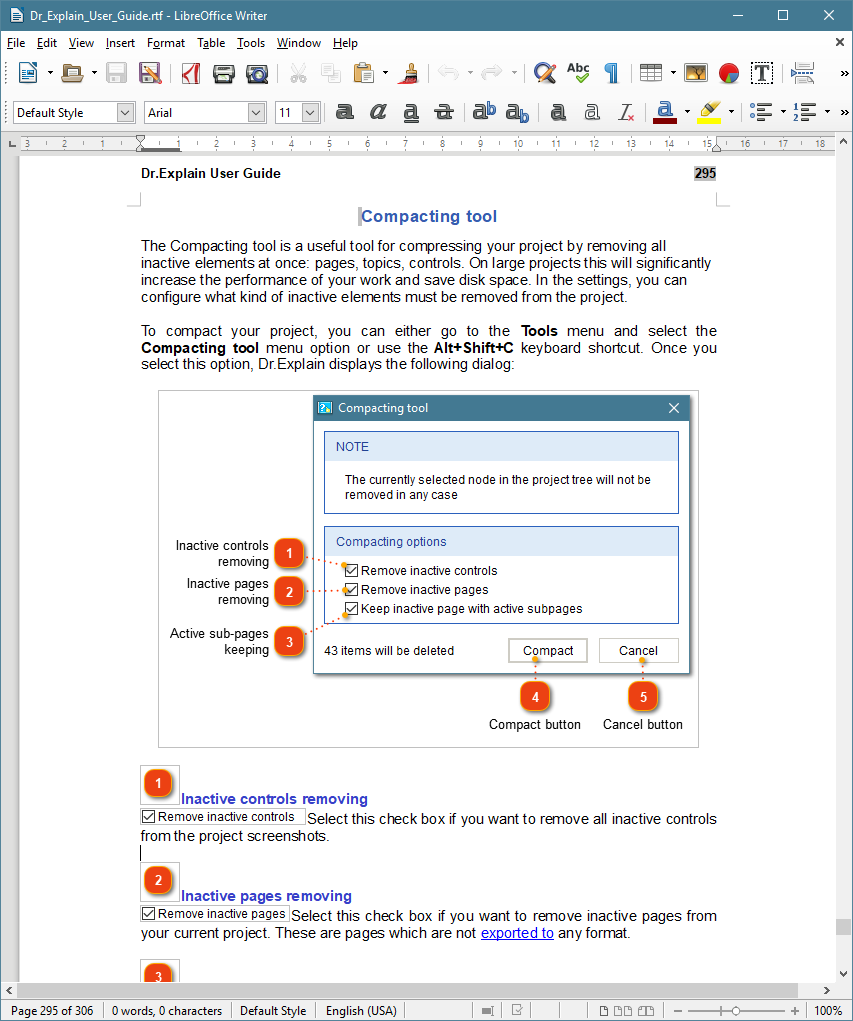The width and height of the screenshot is (853, 1021).
Task: Open the Arial font name dropdown
Action: pos(257,113)
